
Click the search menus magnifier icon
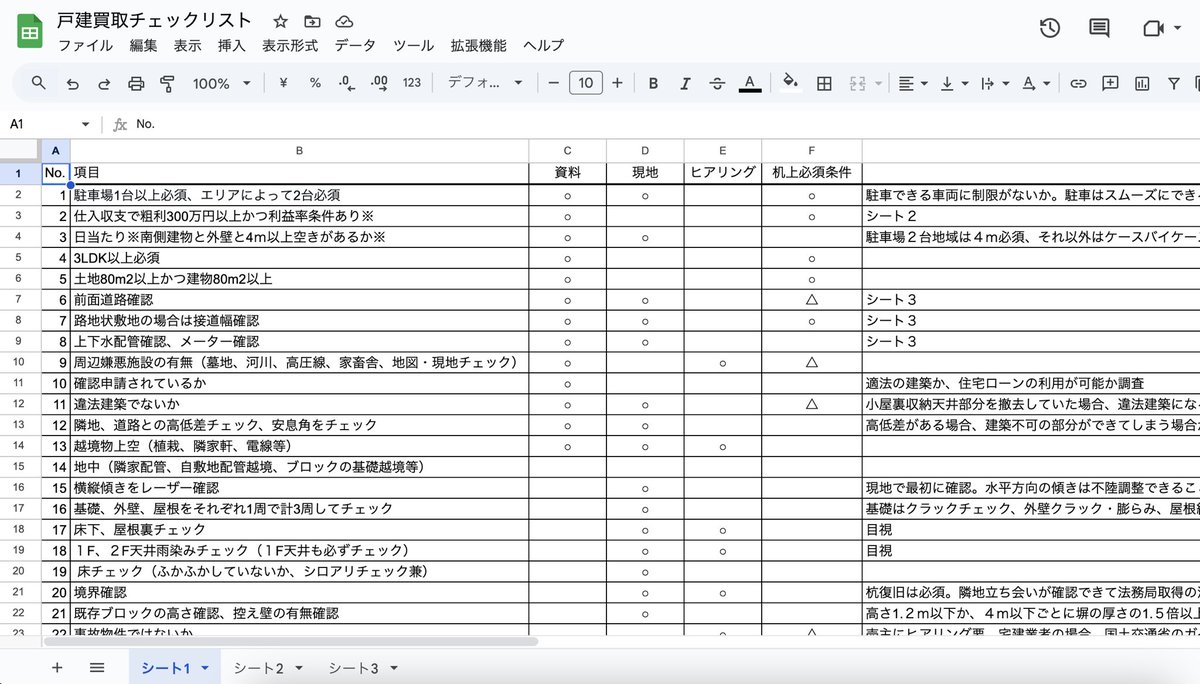[x=39, y=83]
